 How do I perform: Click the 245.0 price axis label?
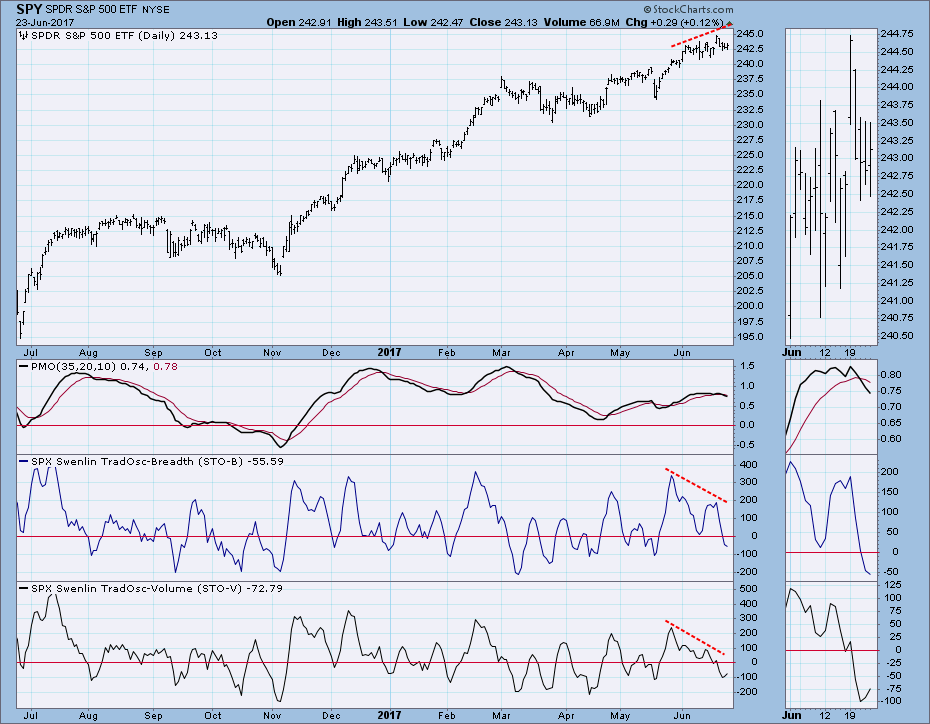click(x=750, y=34)
